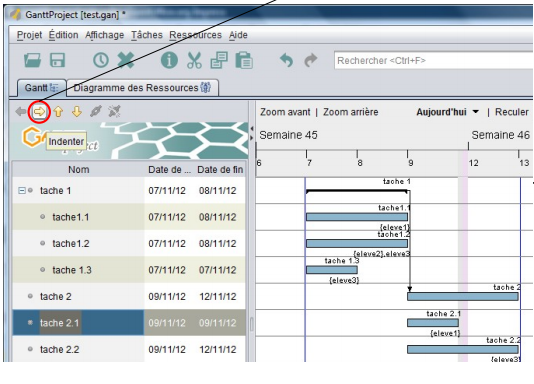Click the tache 2.1 Gantt bar
The width and height of the screenshot is (534, 384).
click(x=433, y=323)
